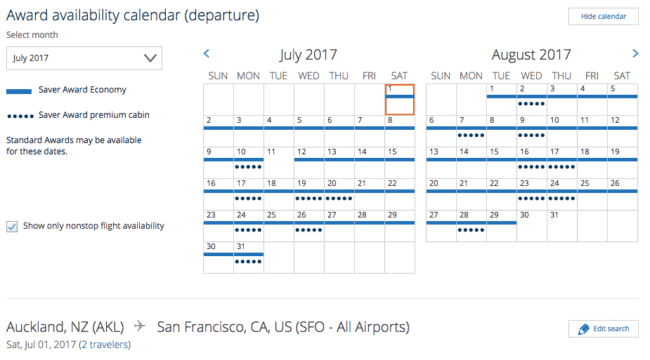Go to previous month using left arrow
Image resolution: width=650 pixels, height=360 pixels.
pyautogui.click(x=206, y=54)
